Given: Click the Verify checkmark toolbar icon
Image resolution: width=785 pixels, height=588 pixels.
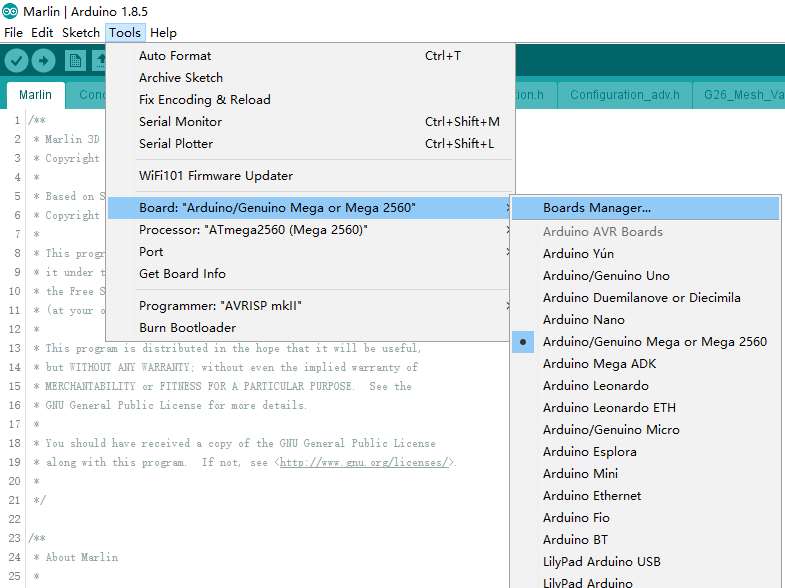Looking at the screenshot, I should 17,61.
